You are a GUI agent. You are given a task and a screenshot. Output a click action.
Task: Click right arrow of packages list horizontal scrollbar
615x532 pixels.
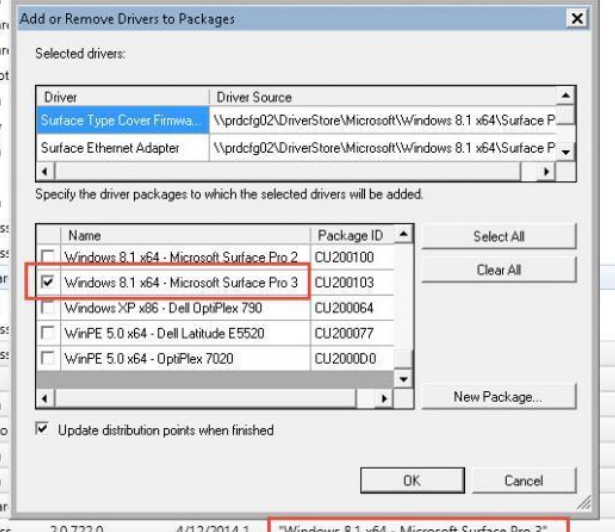click(x=384, y=399)
